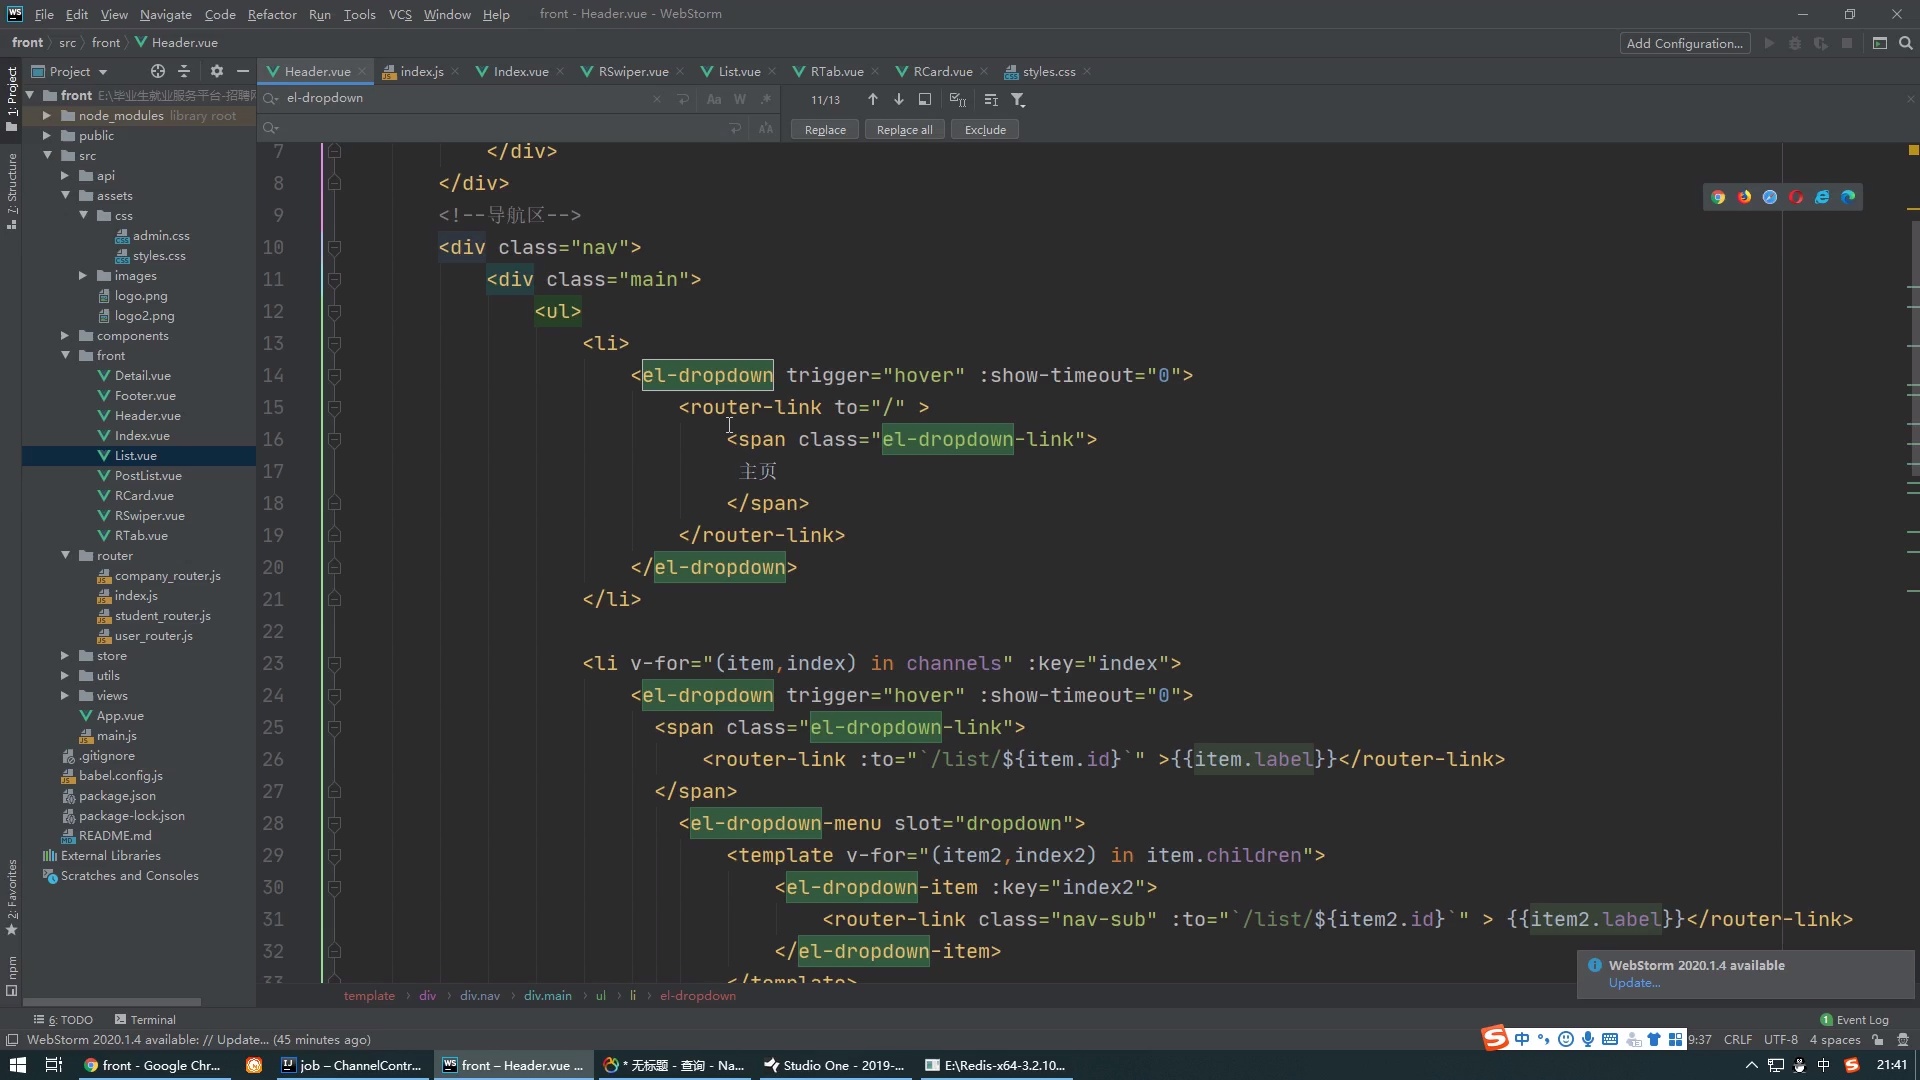The image size is (1920, 1080).
Task: Collapse the router folder in Project tree
Action: 66,555
